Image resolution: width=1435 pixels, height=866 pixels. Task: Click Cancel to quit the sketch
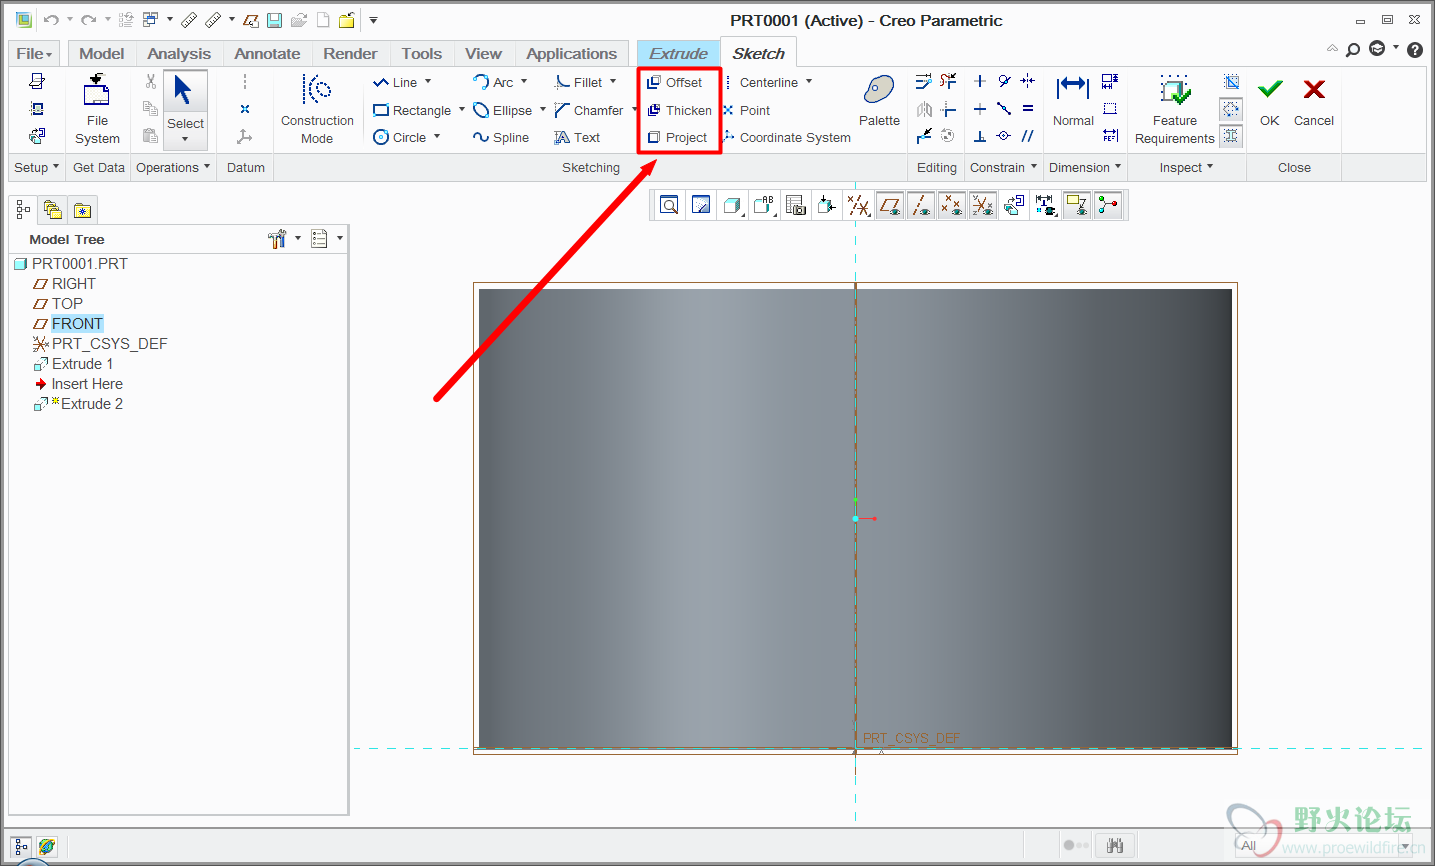tap(1314, 102)
